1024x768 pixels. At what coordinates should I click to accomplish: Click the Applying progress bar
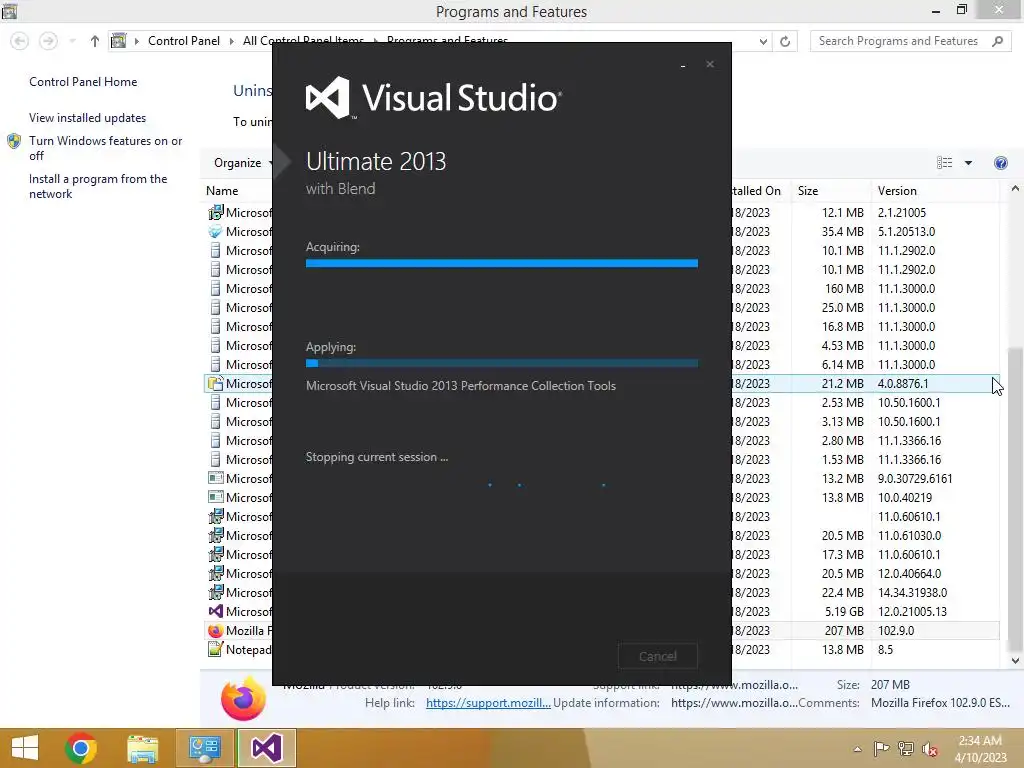coord(502,363)
